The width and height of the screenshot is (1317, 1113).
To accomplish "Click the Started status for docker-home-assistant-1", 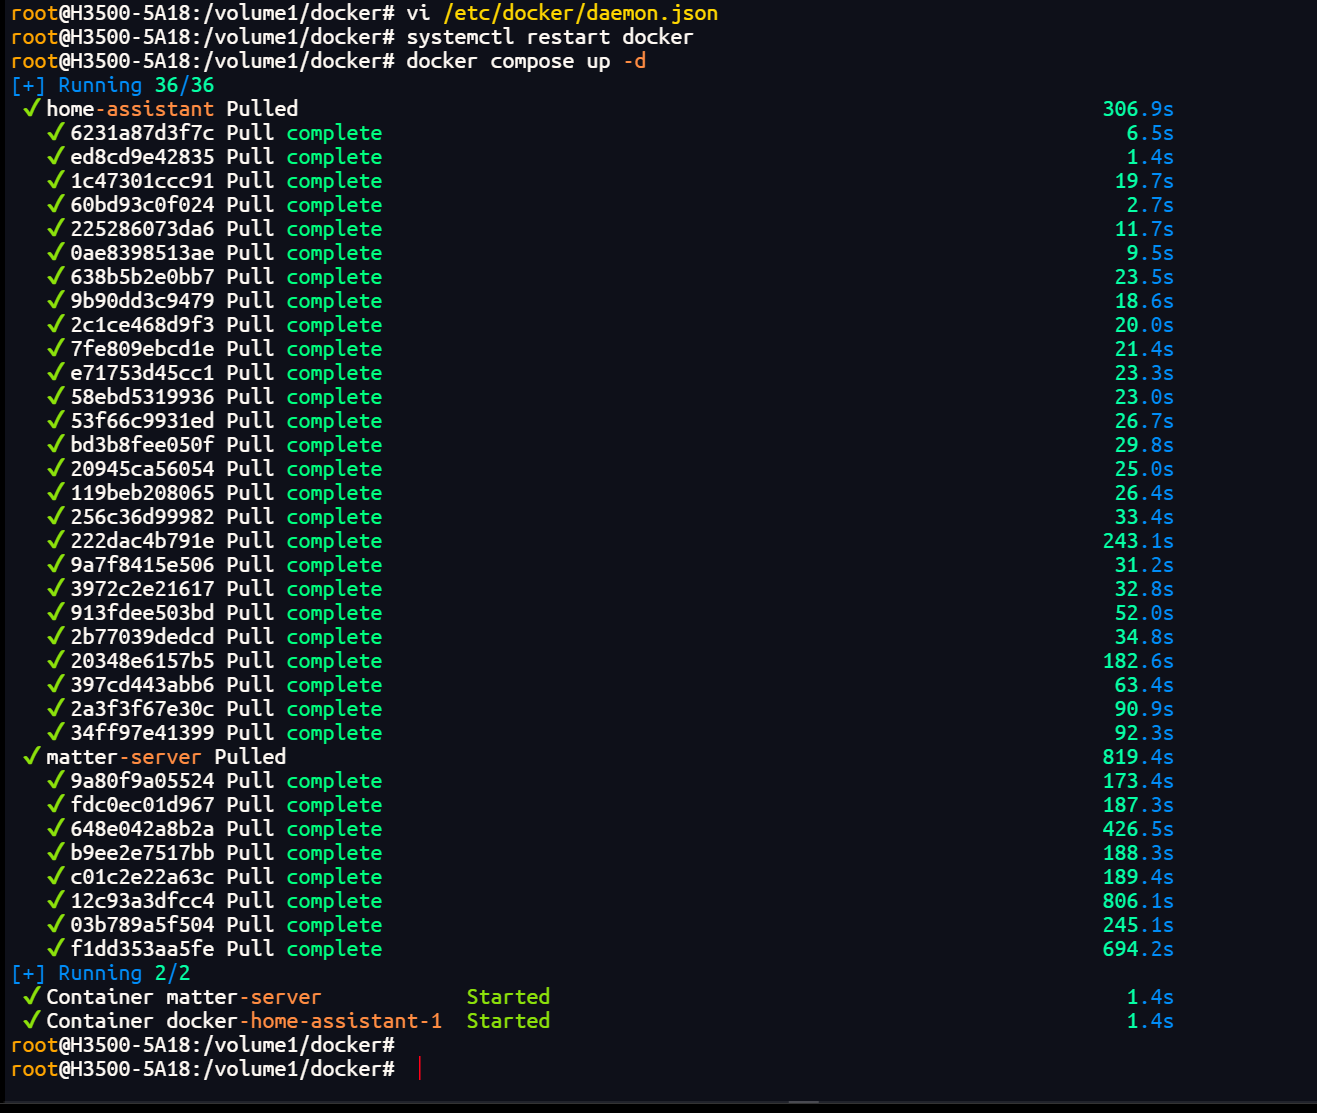I will coord(508,1021).
